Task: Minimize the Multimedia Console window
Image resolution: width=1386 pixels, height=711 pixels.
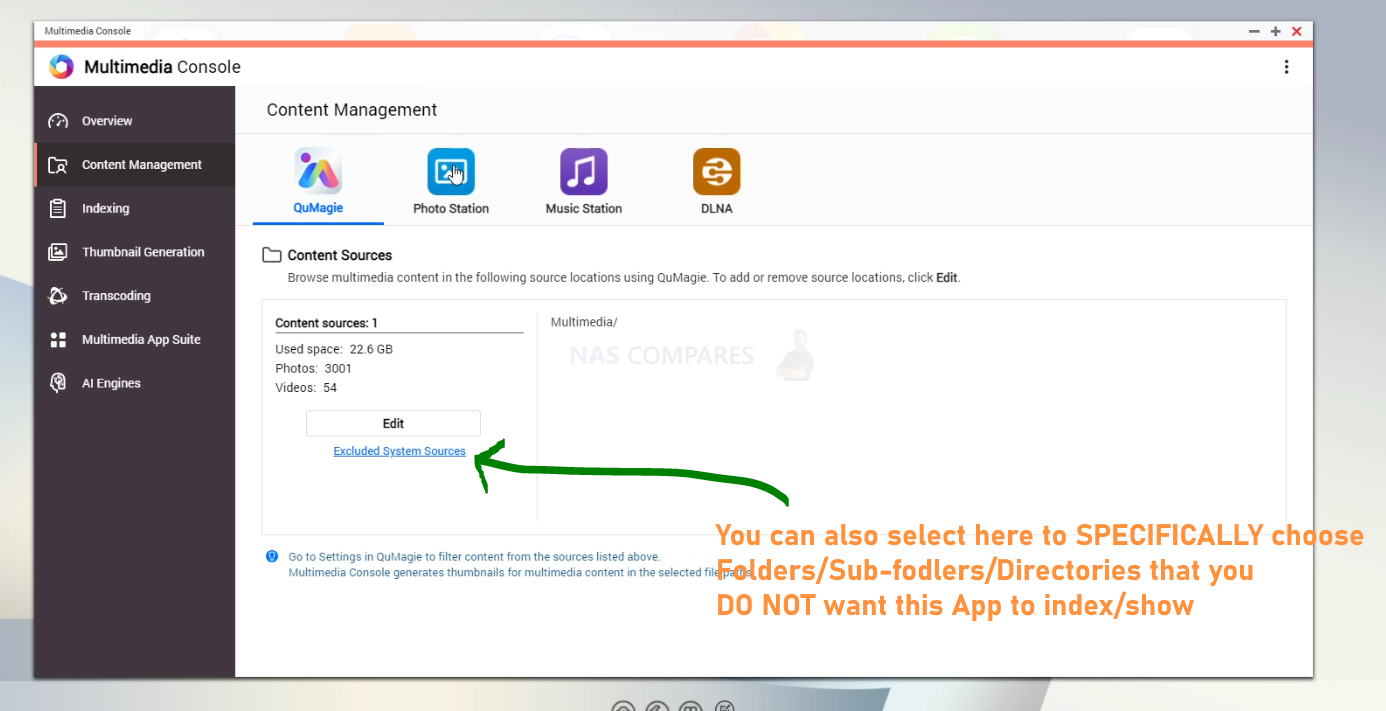Action: (x=1254, y=31)
